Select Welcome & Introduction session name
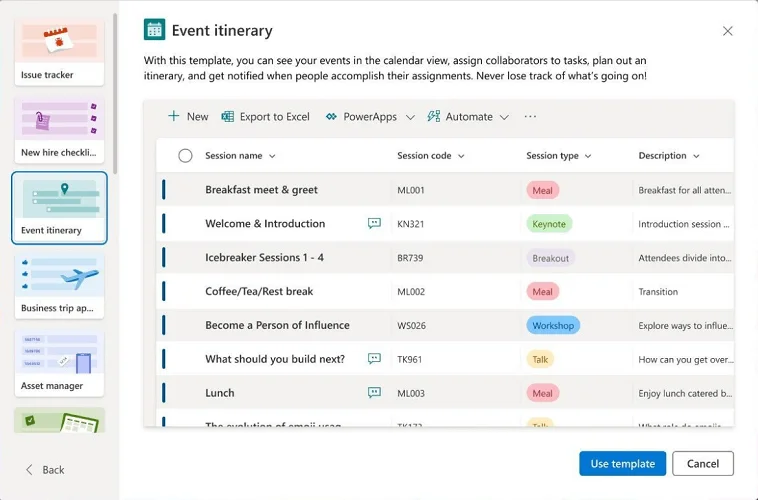This screenshot has height=500, width=758. pyautogui.click(x=265, y=223)
